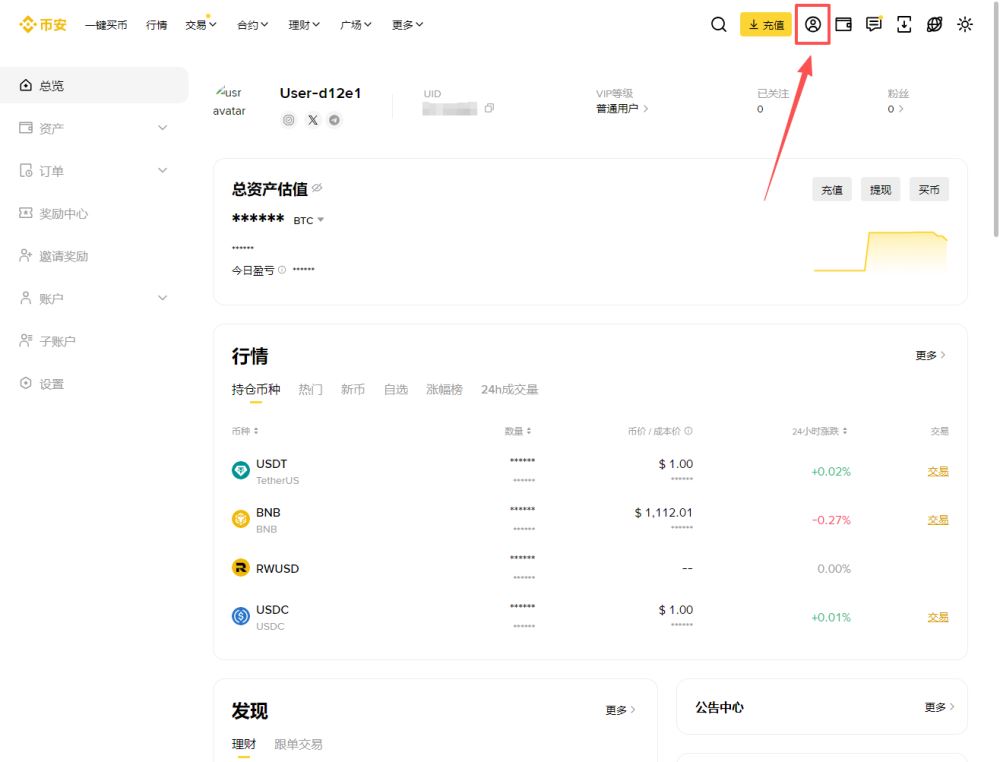
Task: Open the 合约 menu in the top bar
Action: 252,24
